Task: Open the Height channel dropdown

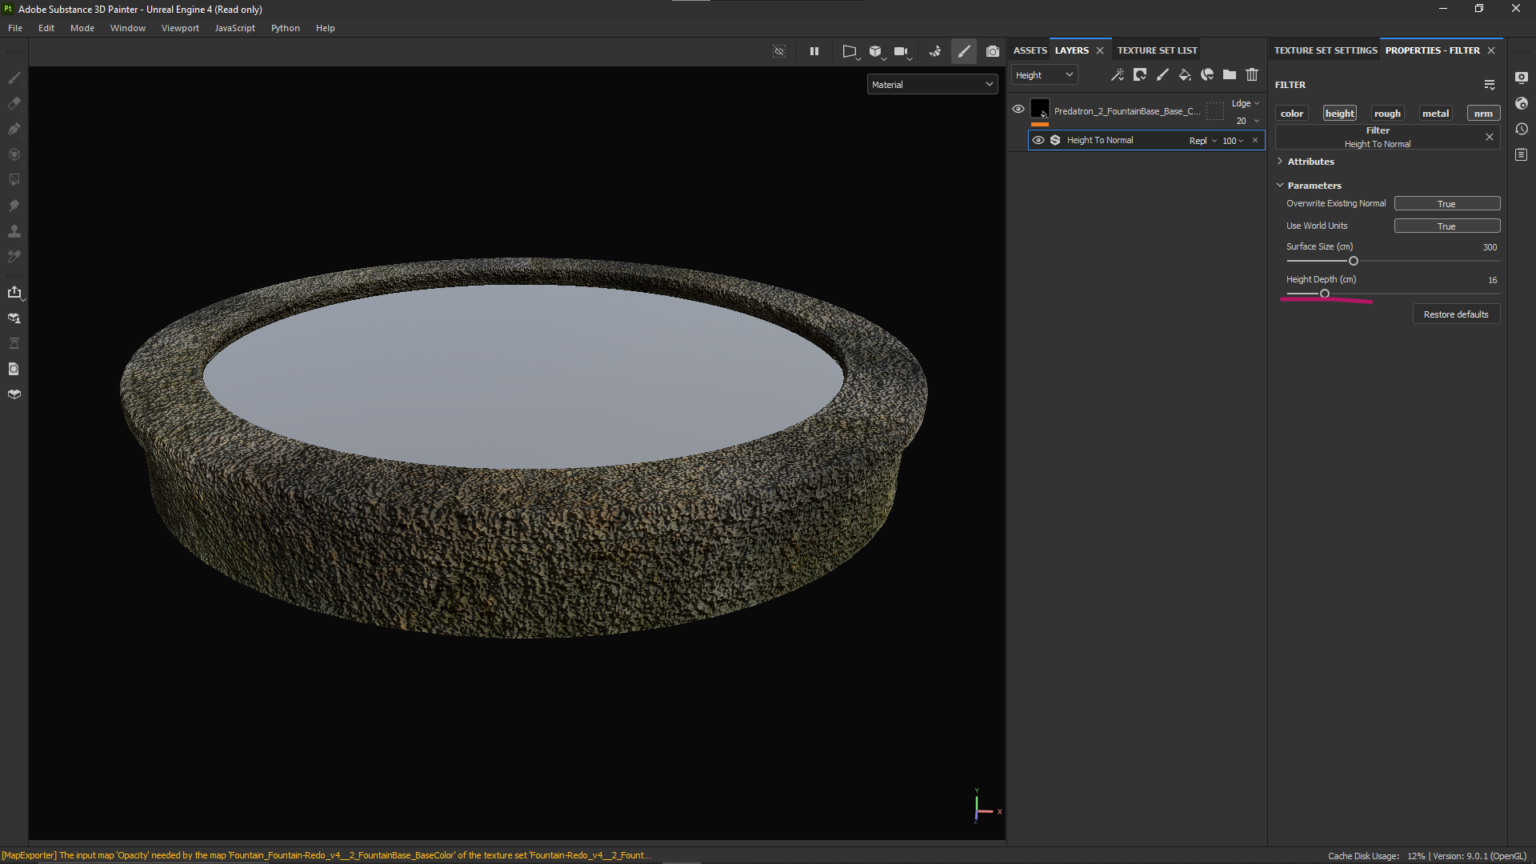Action: (1043, 74)
